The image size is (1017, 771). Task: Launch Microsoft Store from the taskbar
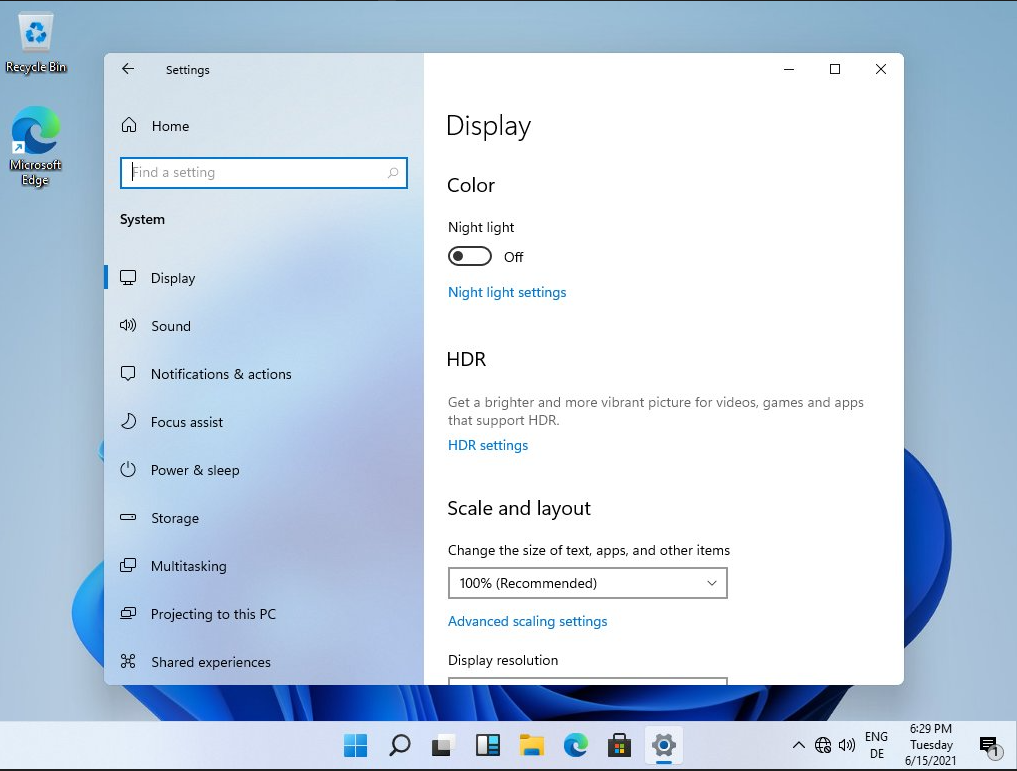[x=619, y=745]
